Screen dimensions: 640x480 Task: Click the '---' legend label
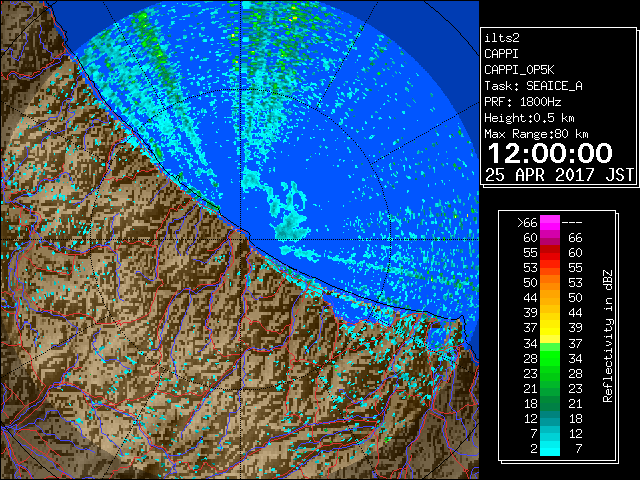click(x=572, y=223)
